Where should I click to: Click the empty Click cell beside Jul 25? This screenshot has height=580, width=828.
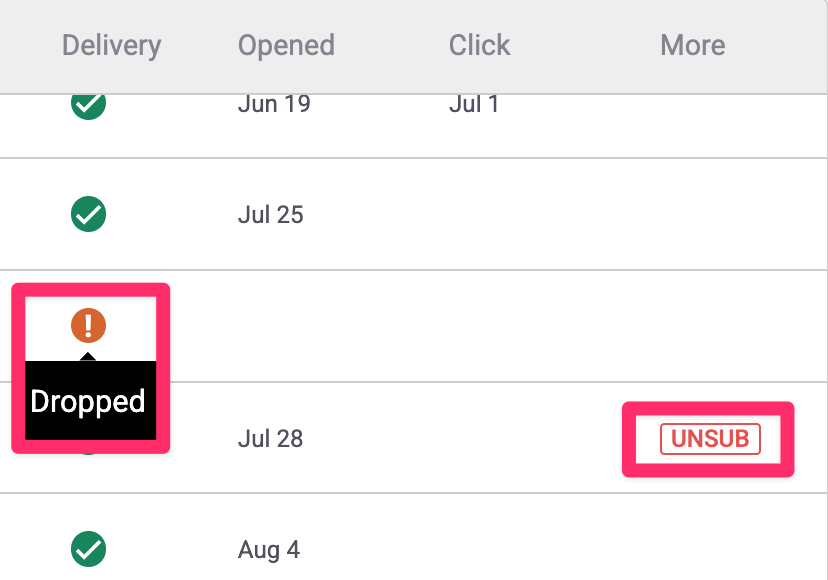(x=479, y=214)
